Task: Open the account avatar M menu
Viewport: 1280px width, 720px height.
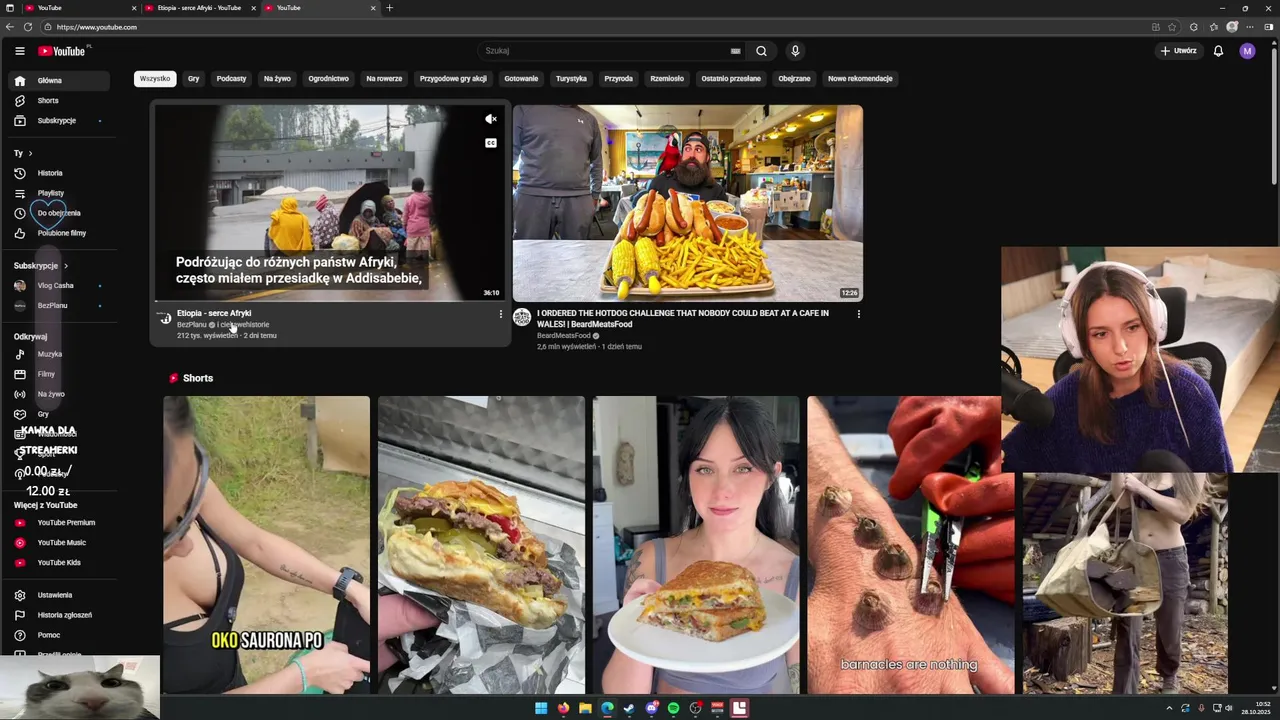Action: tap(1247, 51)
